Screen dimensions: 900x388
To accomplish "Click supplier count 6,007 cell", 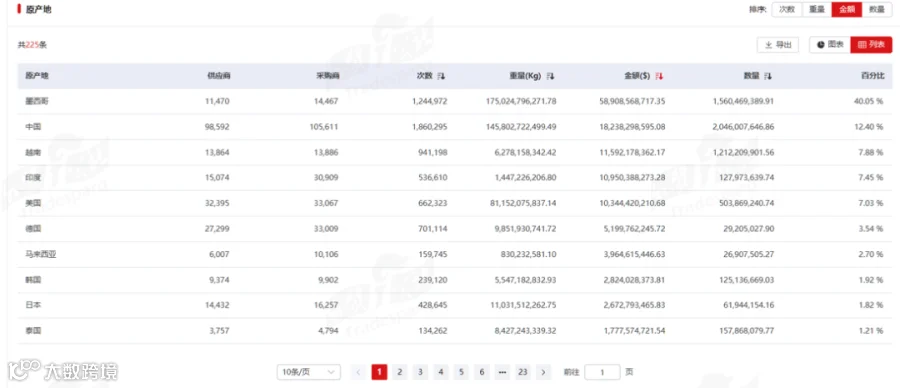I will (219, 254).
